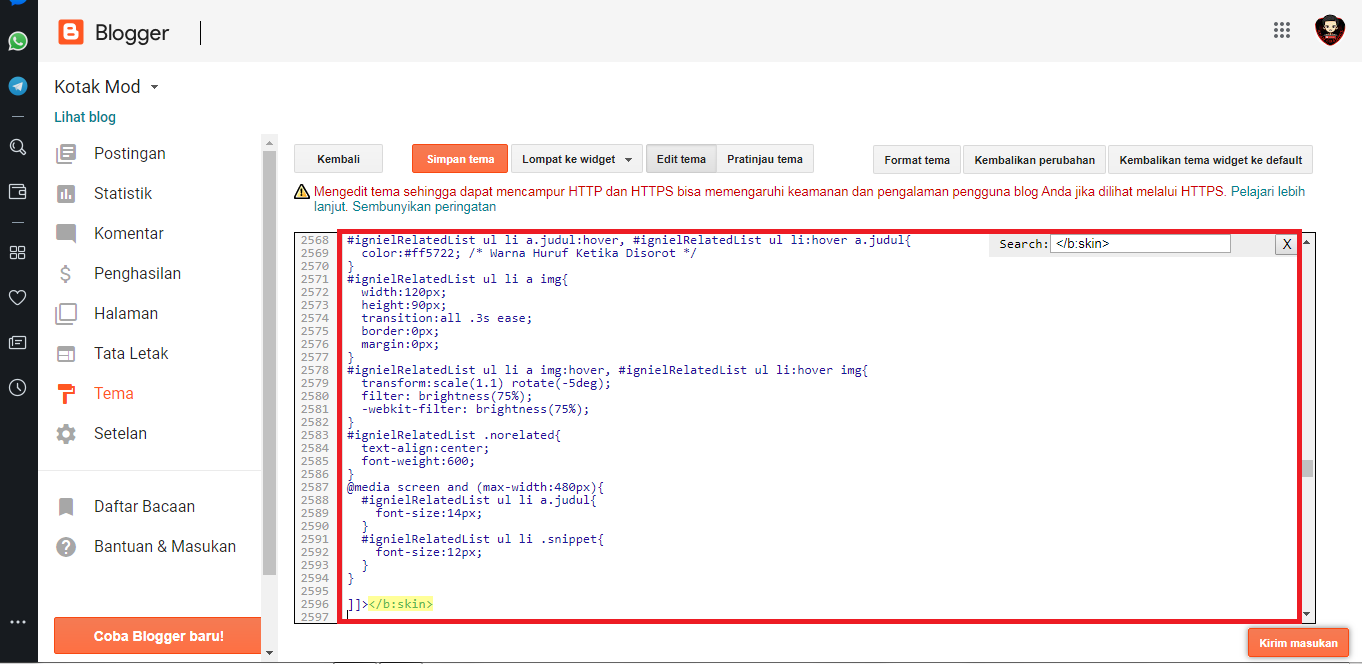
Task: Open the profile avatar account menu
Action: [1329, 30]
